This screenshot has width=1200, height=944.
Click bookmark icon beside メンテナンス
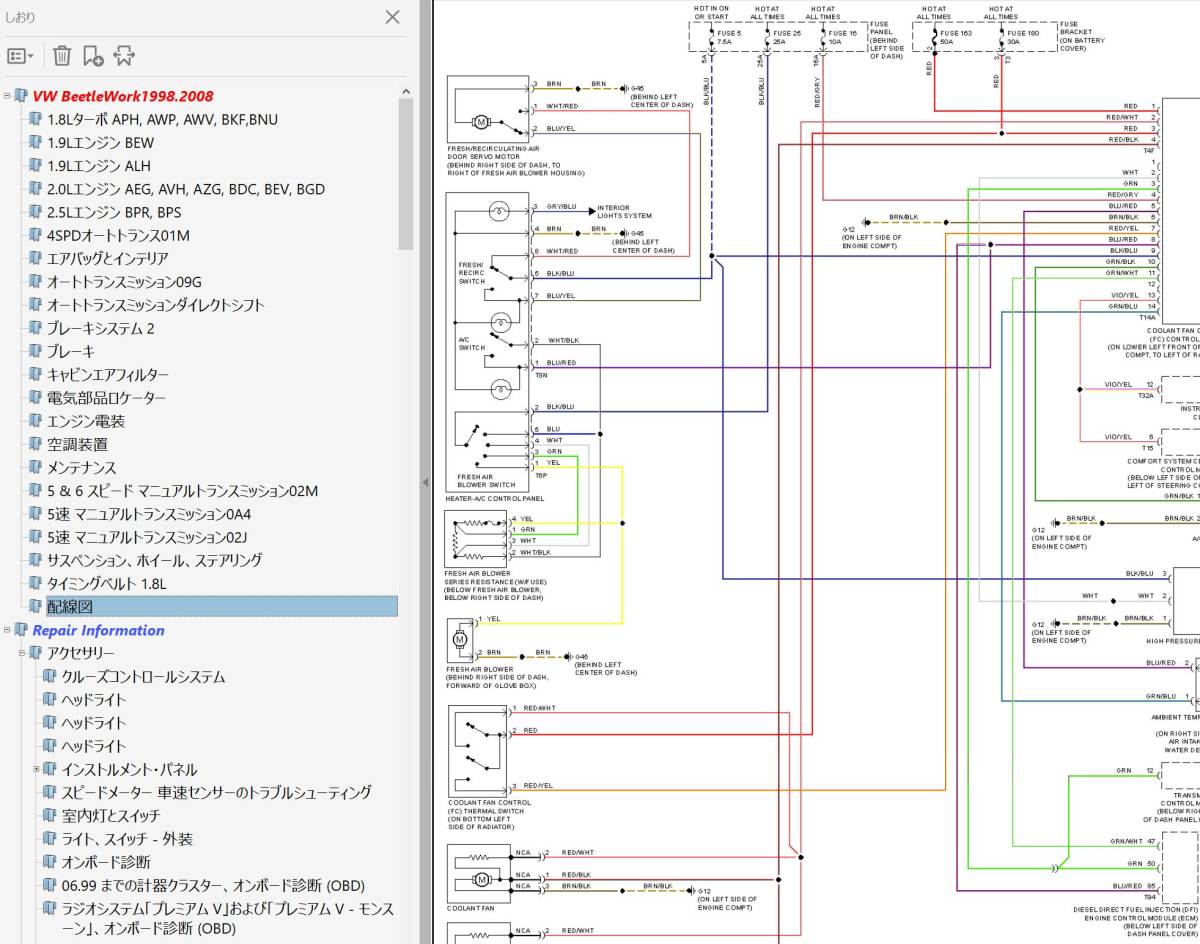tap(36, 467)
